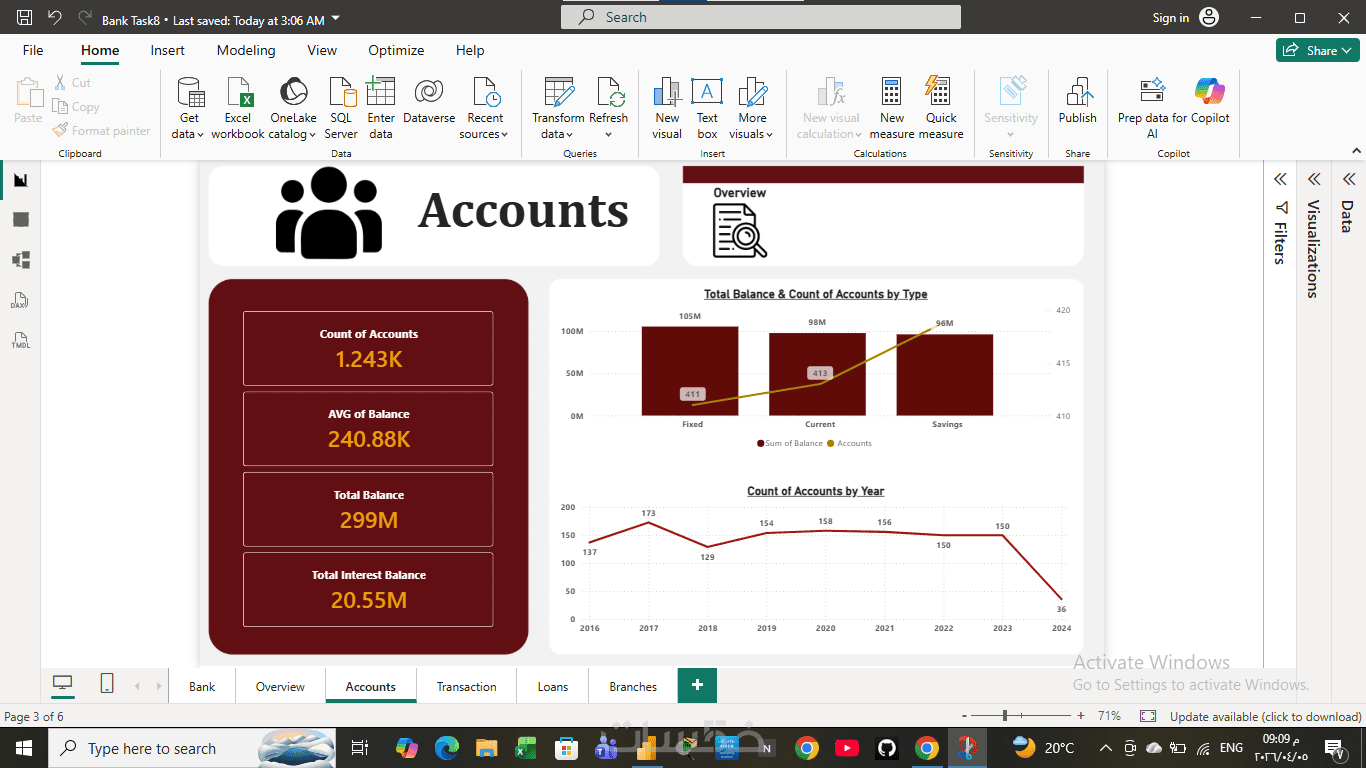Open Model view in sidebar
1366x768 pixels.
[x=21, y=260]
